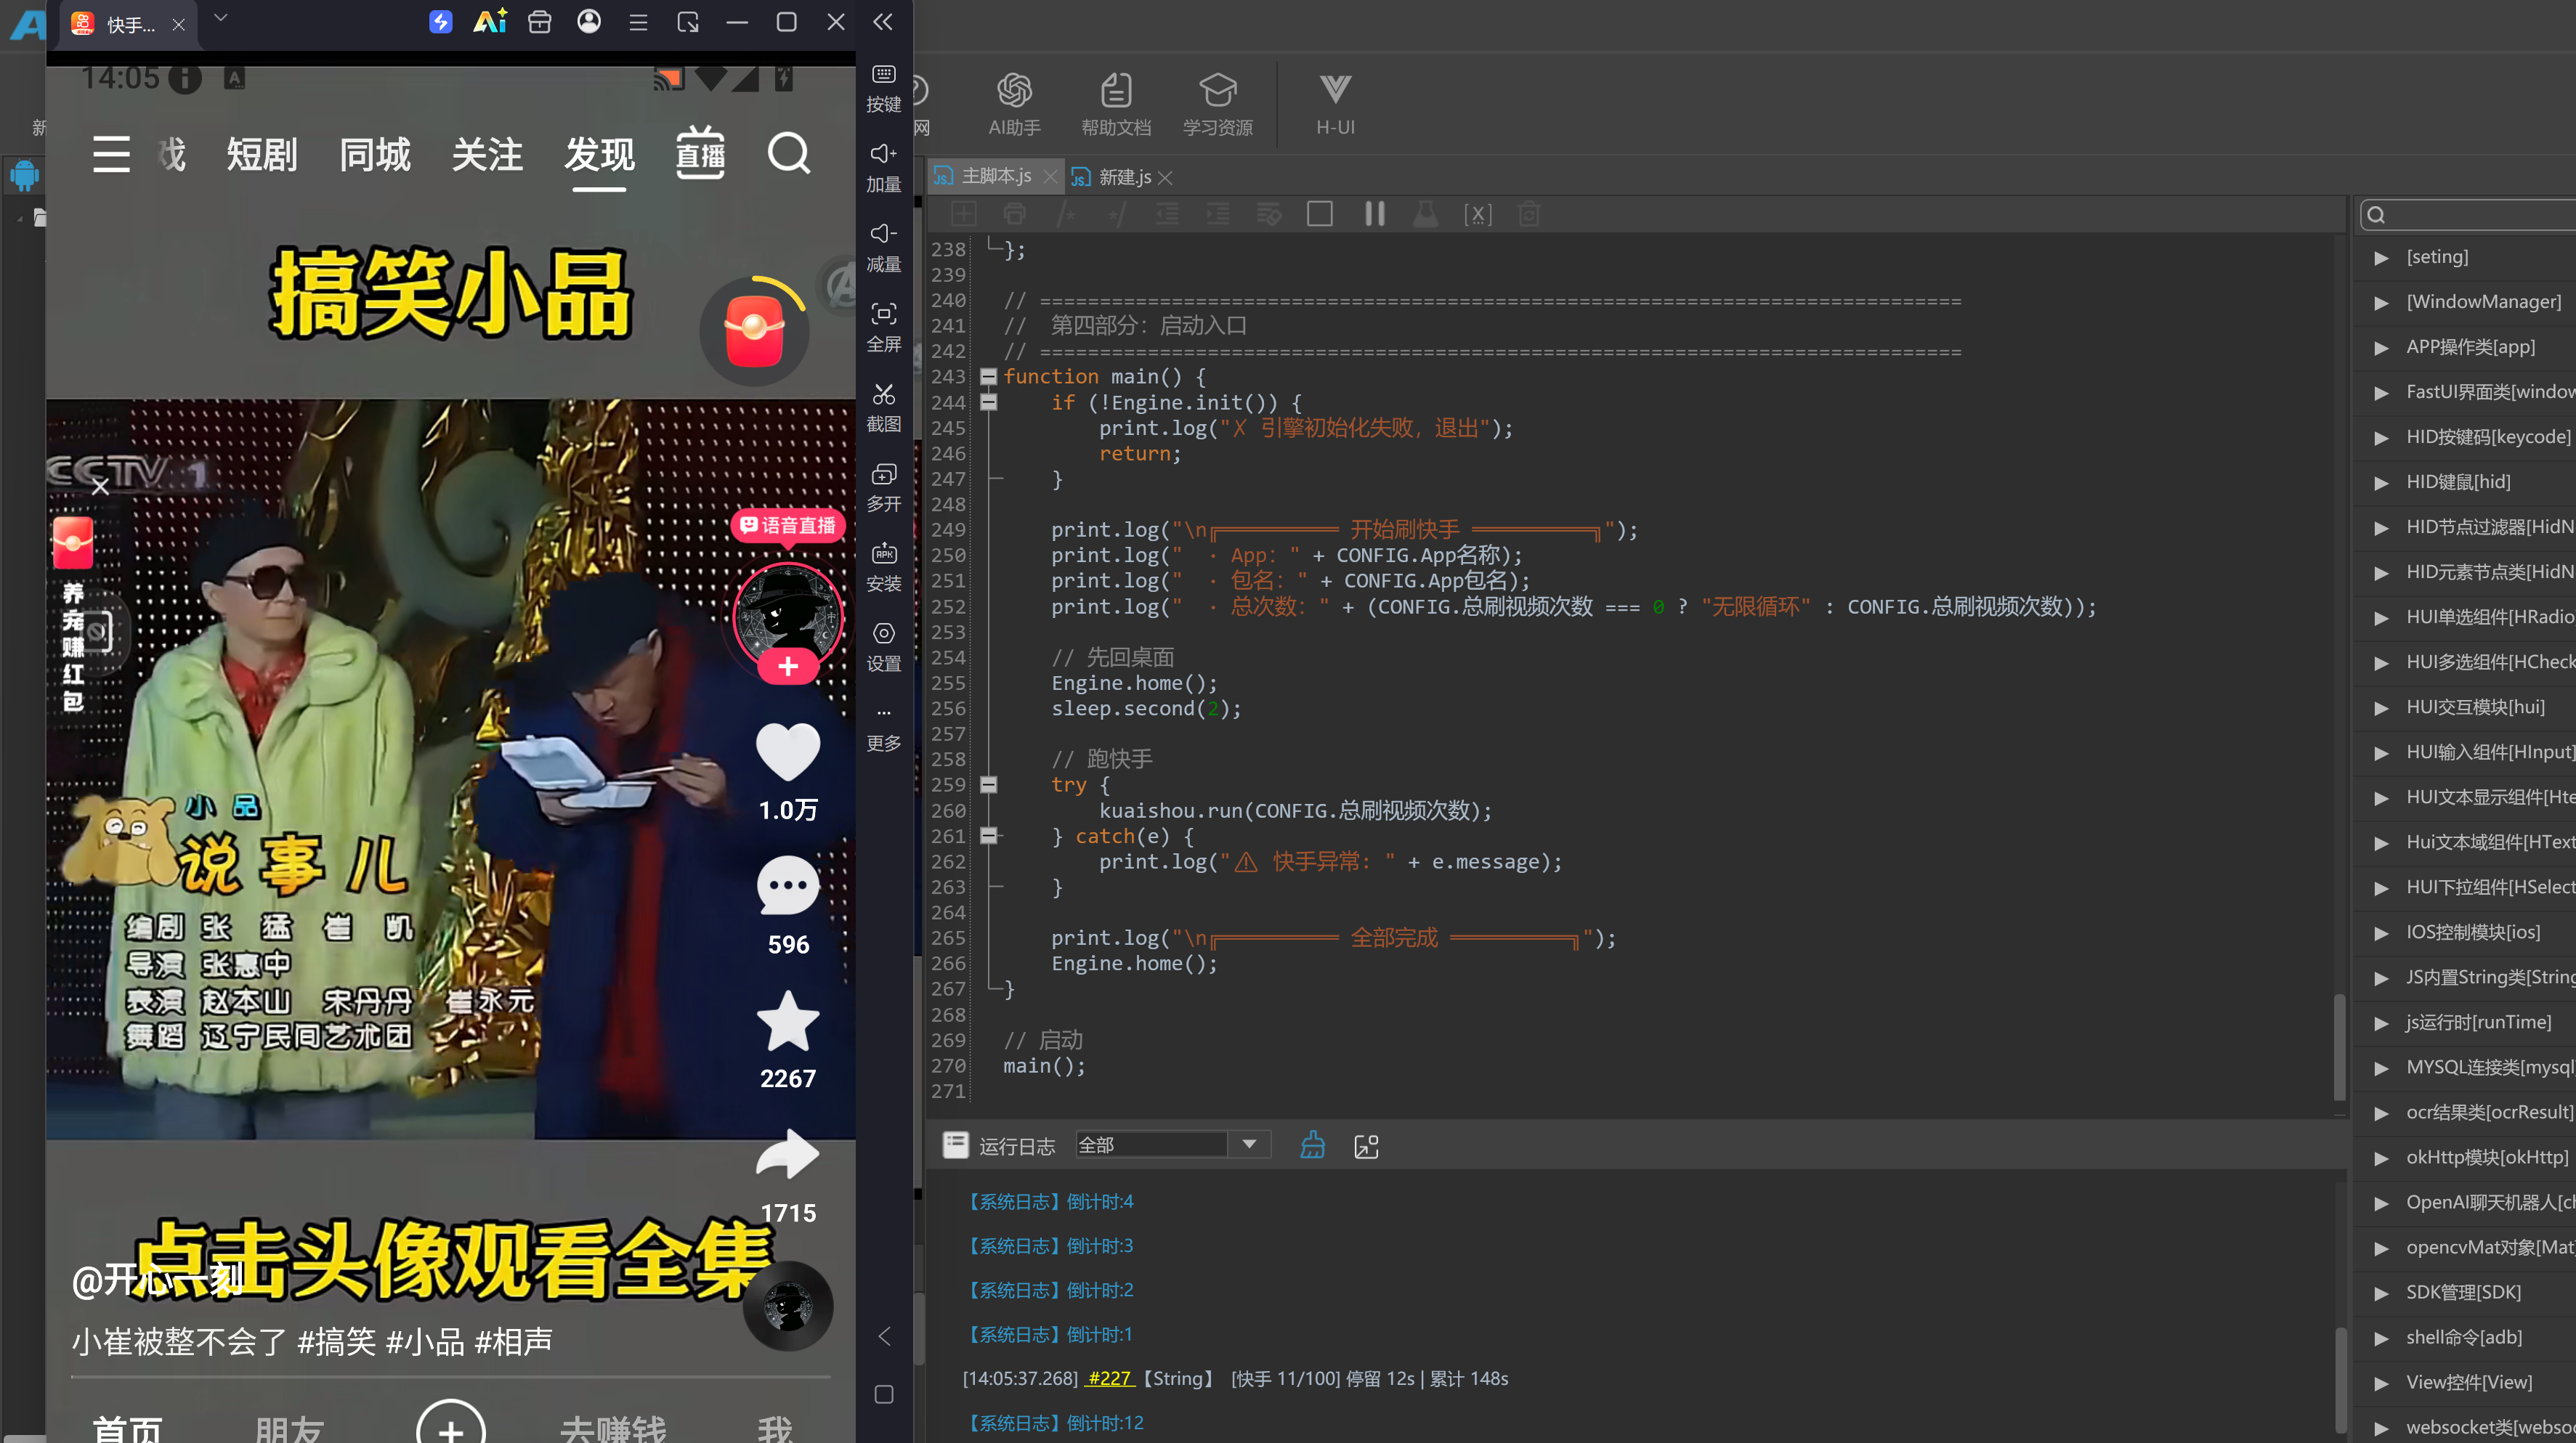
Task: Tap the Android back arrow in emulator sidebar
Action: 884,1336
